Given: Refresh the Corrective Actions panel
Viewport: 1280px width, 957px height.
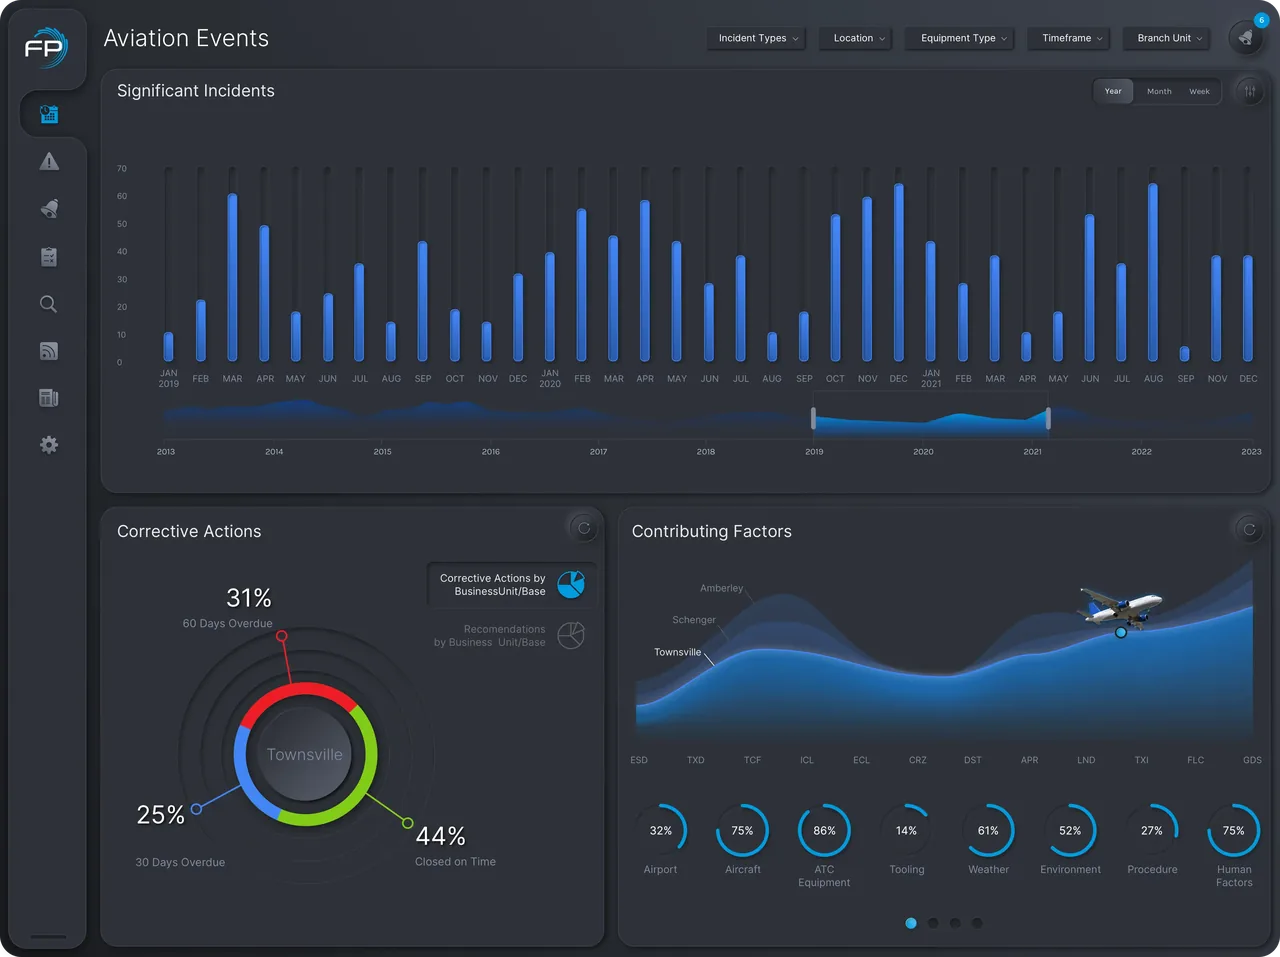Looking at the screenshot, I should pos(584,528).
